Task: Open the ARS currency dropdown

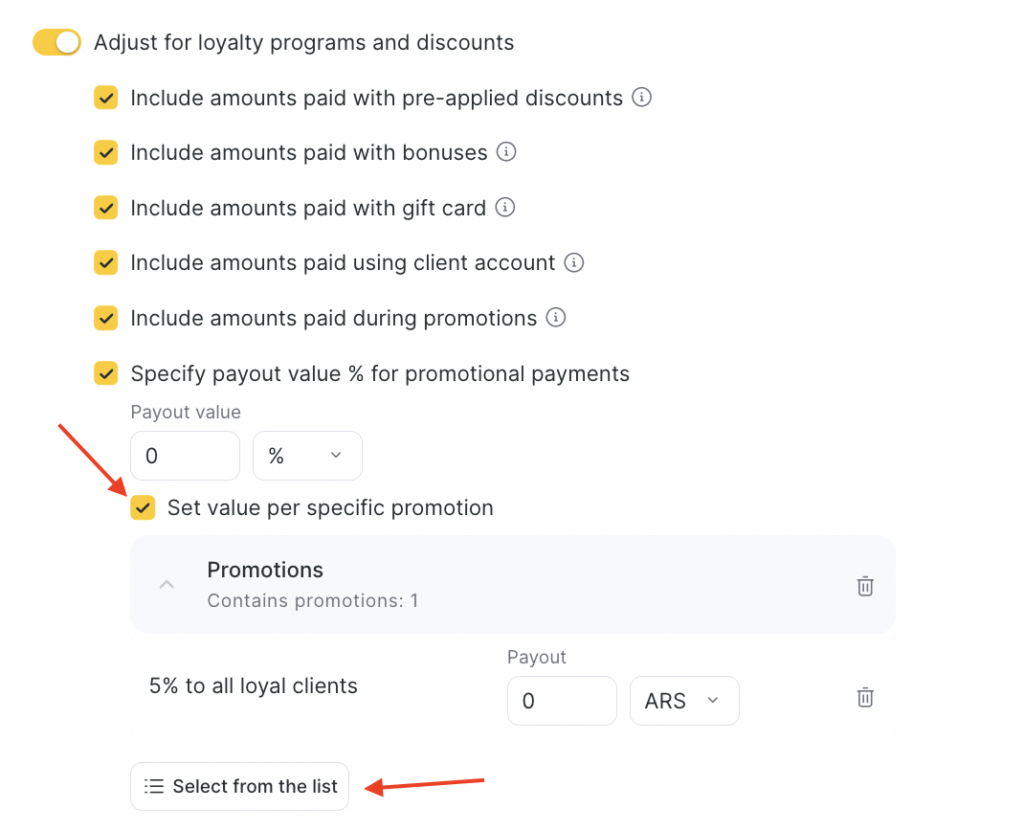Action: click(x=684, y=701)
